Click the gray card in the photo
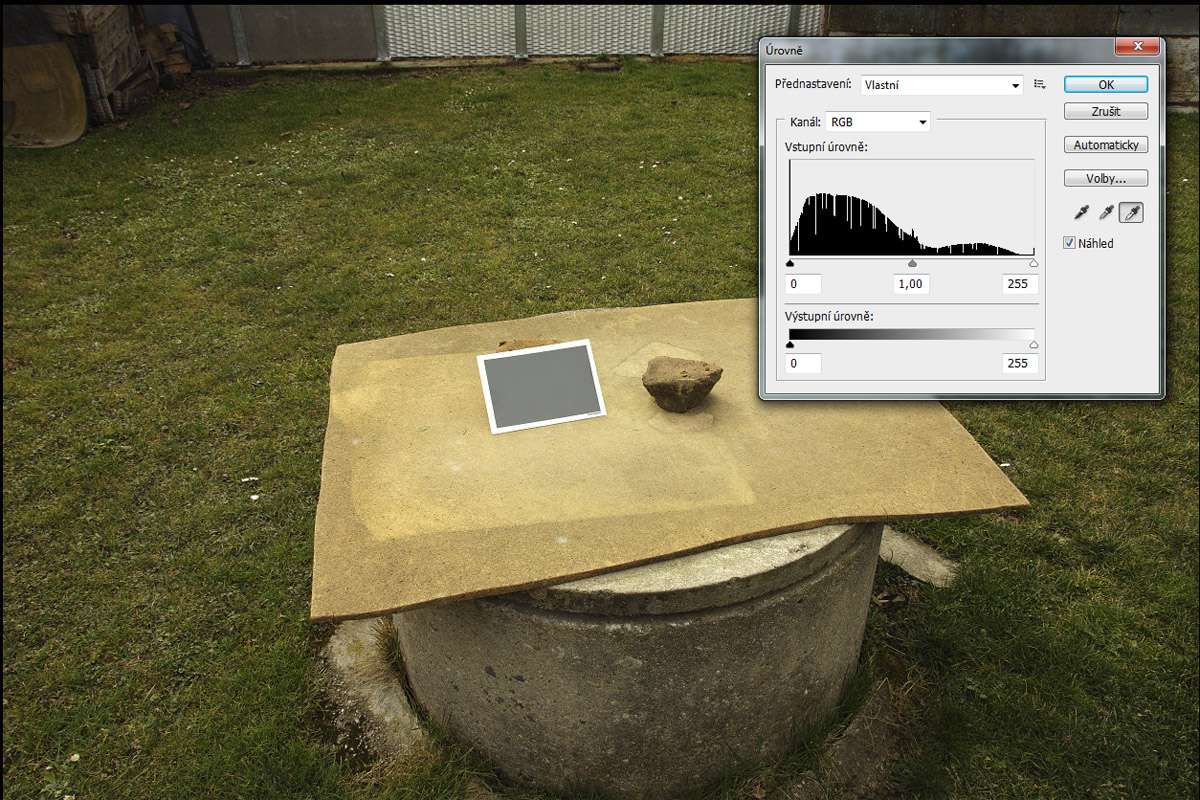 click(539, 386)
